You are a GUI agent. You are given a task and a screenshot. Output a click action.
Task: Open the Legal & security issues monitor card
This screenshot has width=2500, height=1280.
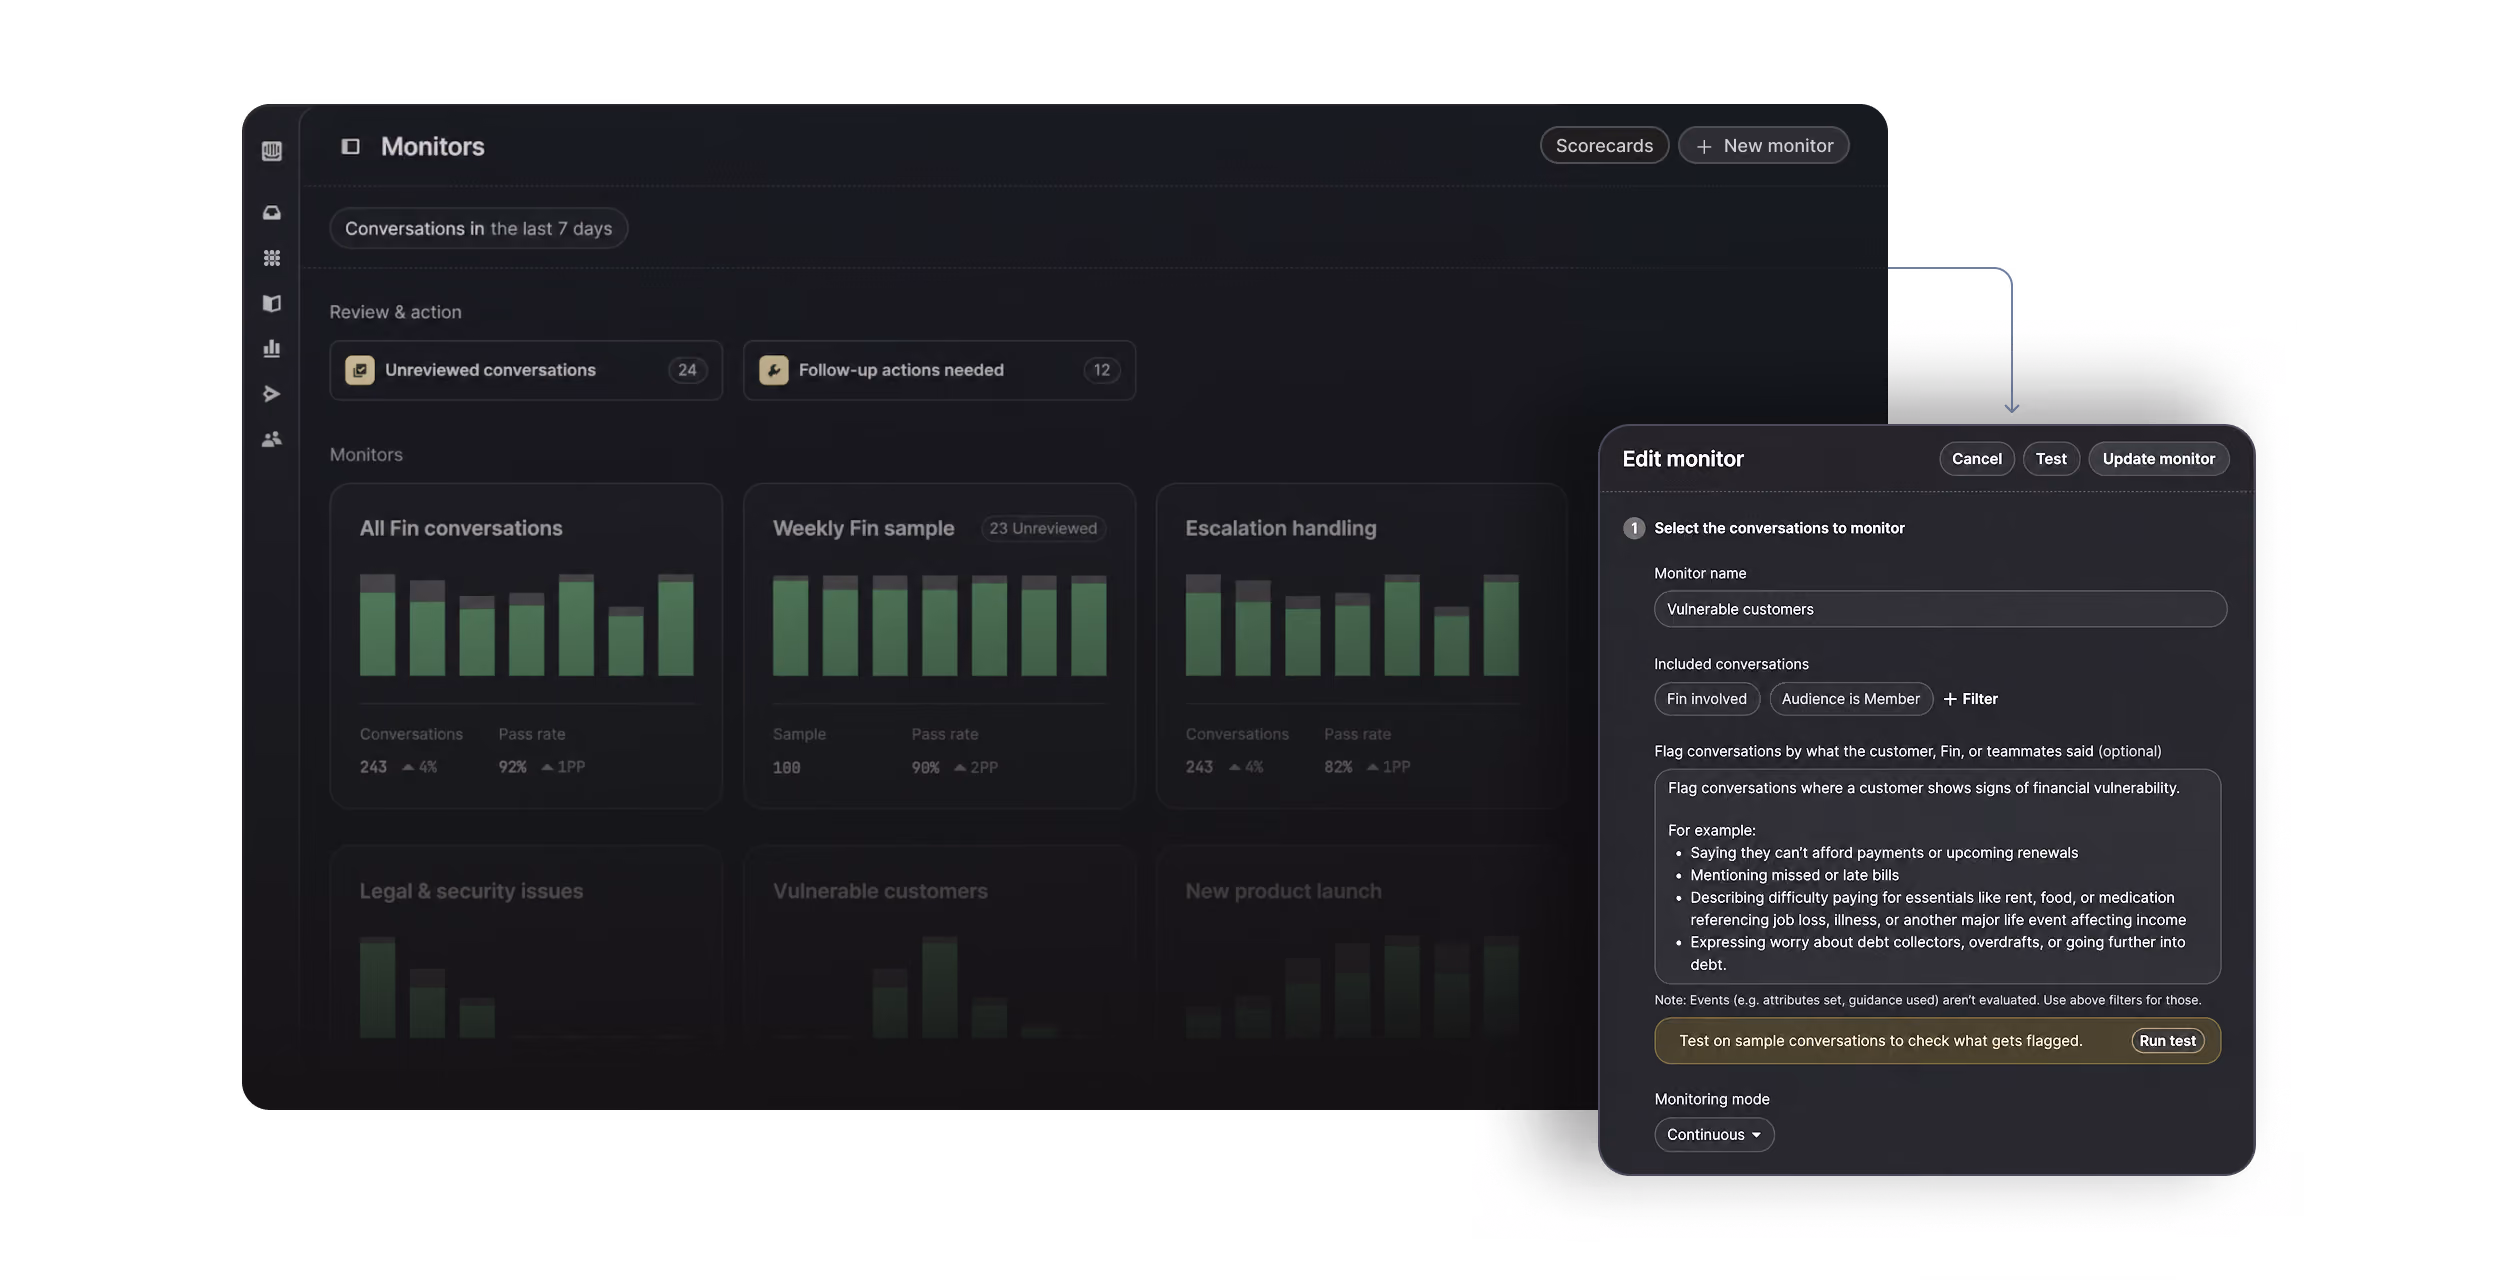coord(526,945)
